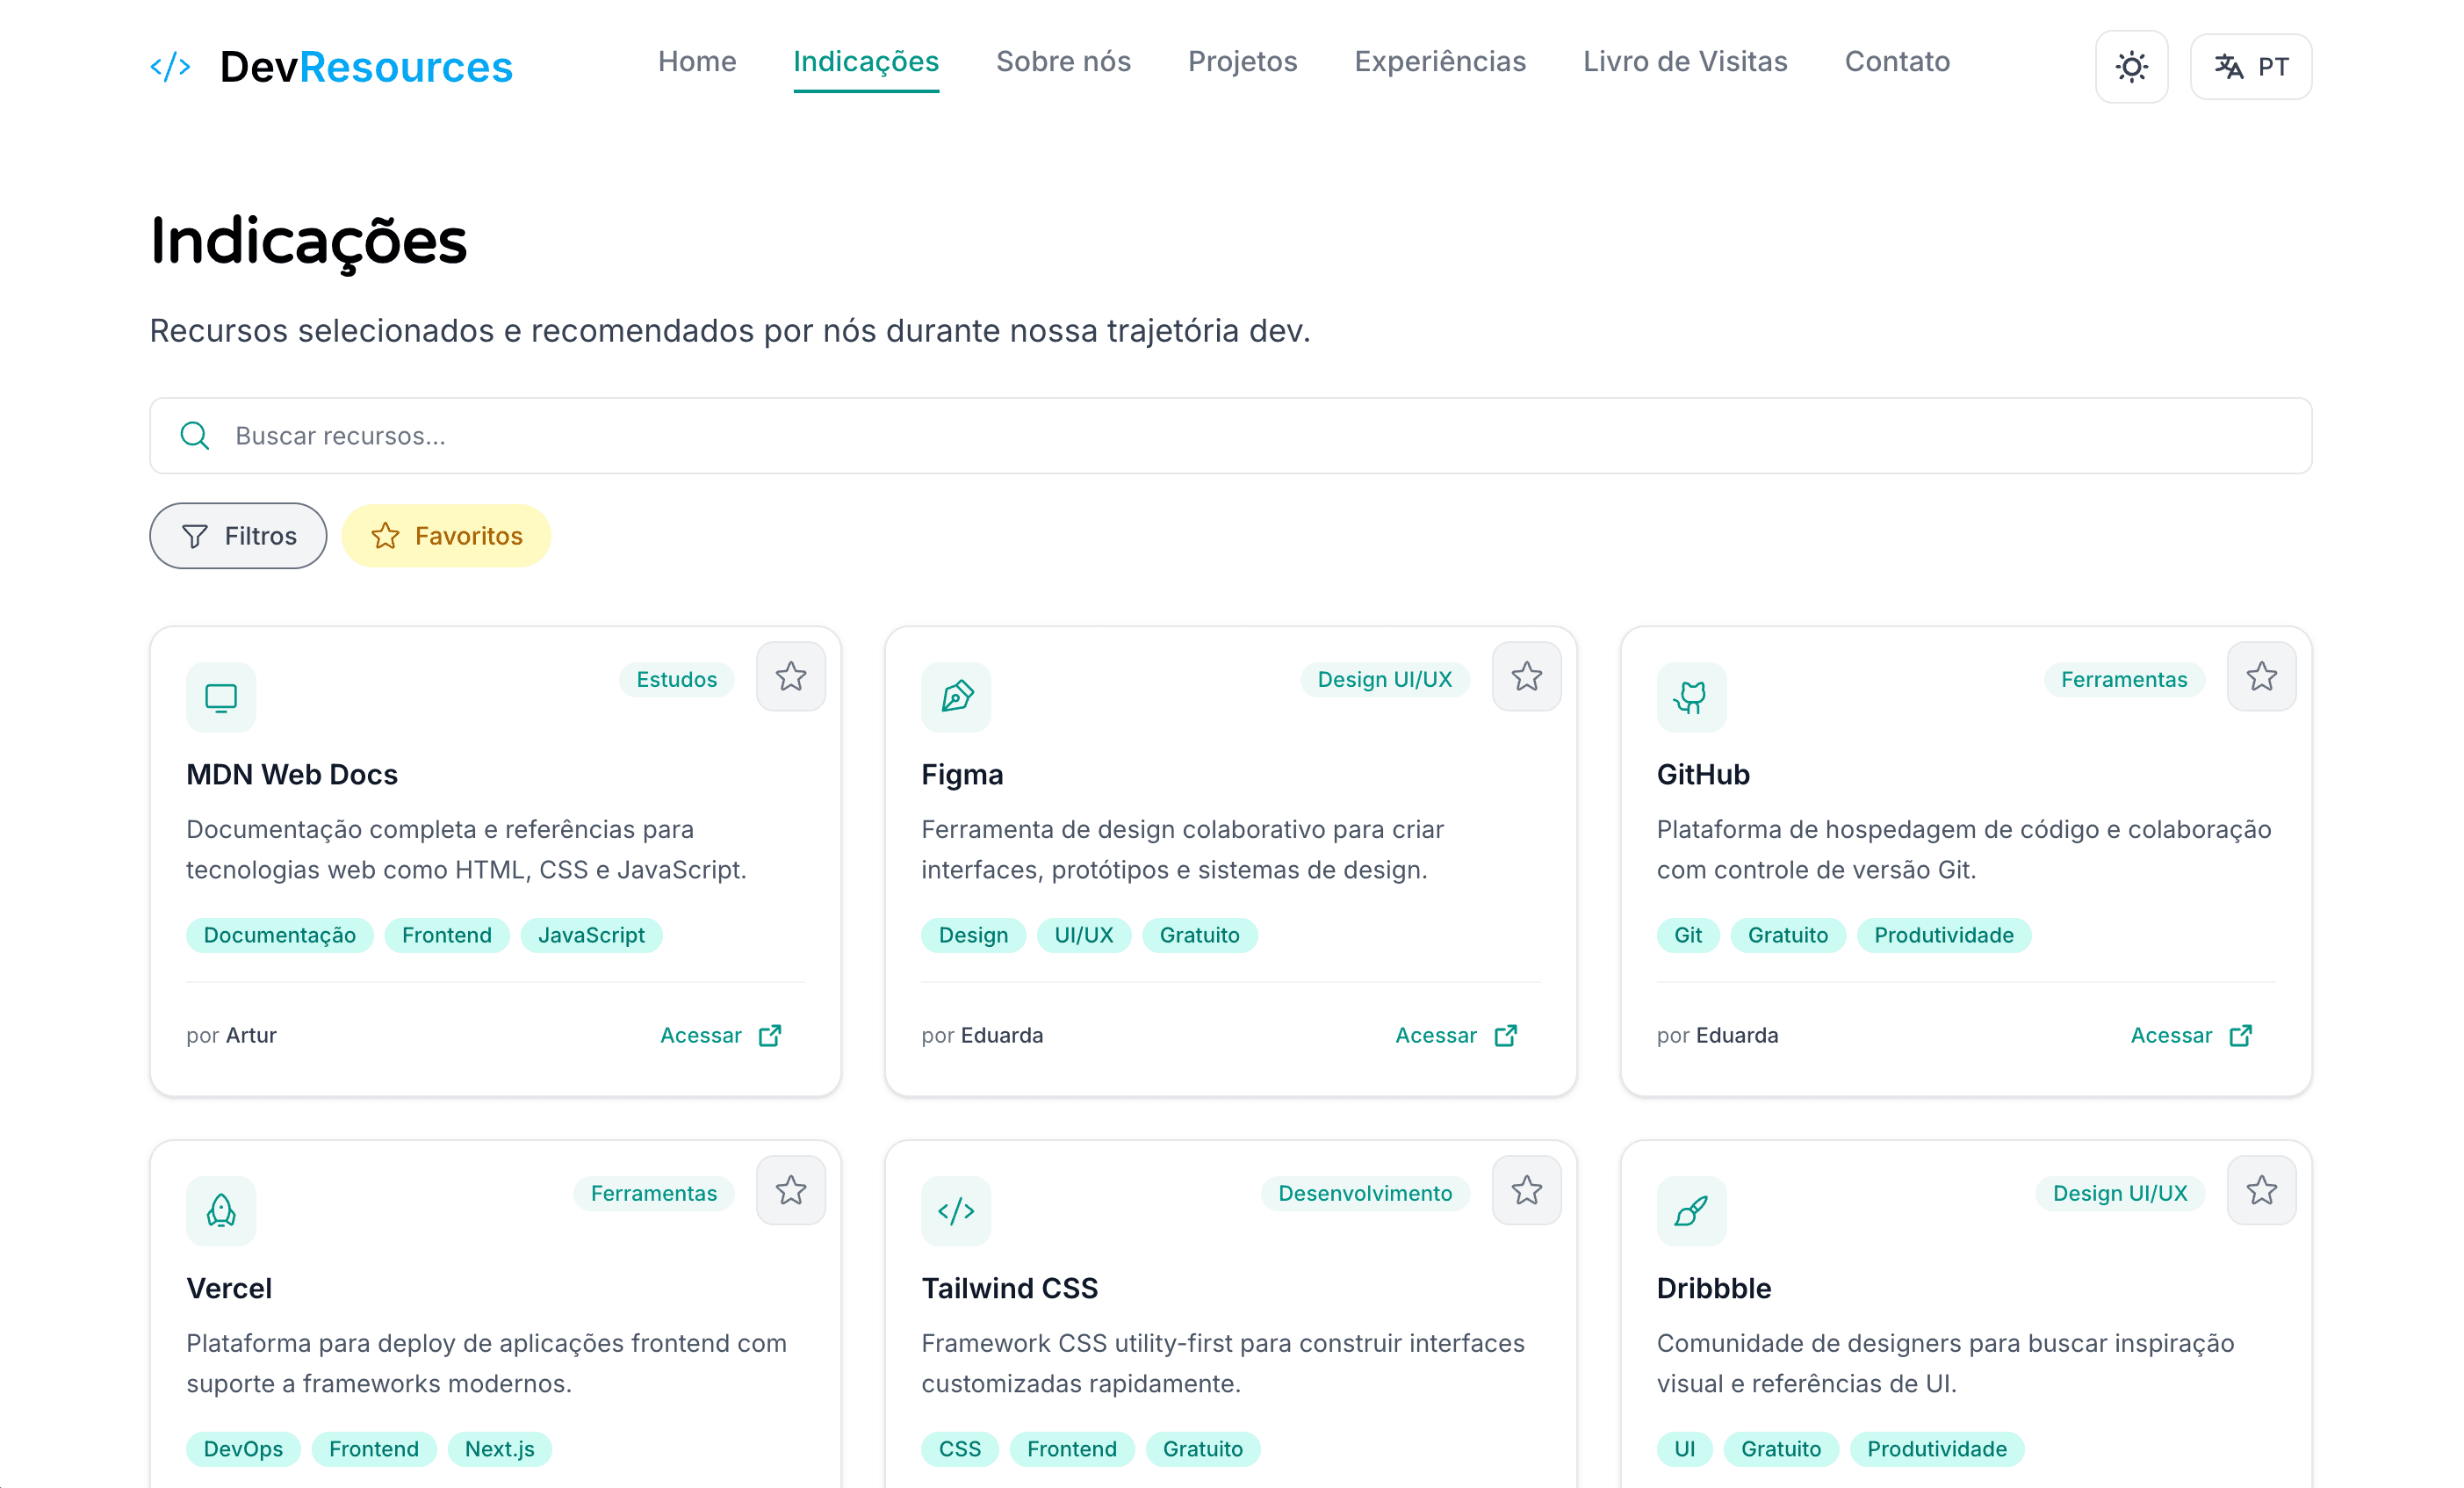This screenshot has height=1488, width=2464.
Task: Open the MDN Web Docs Acessar link
Action: click(x=721, y=1035)
